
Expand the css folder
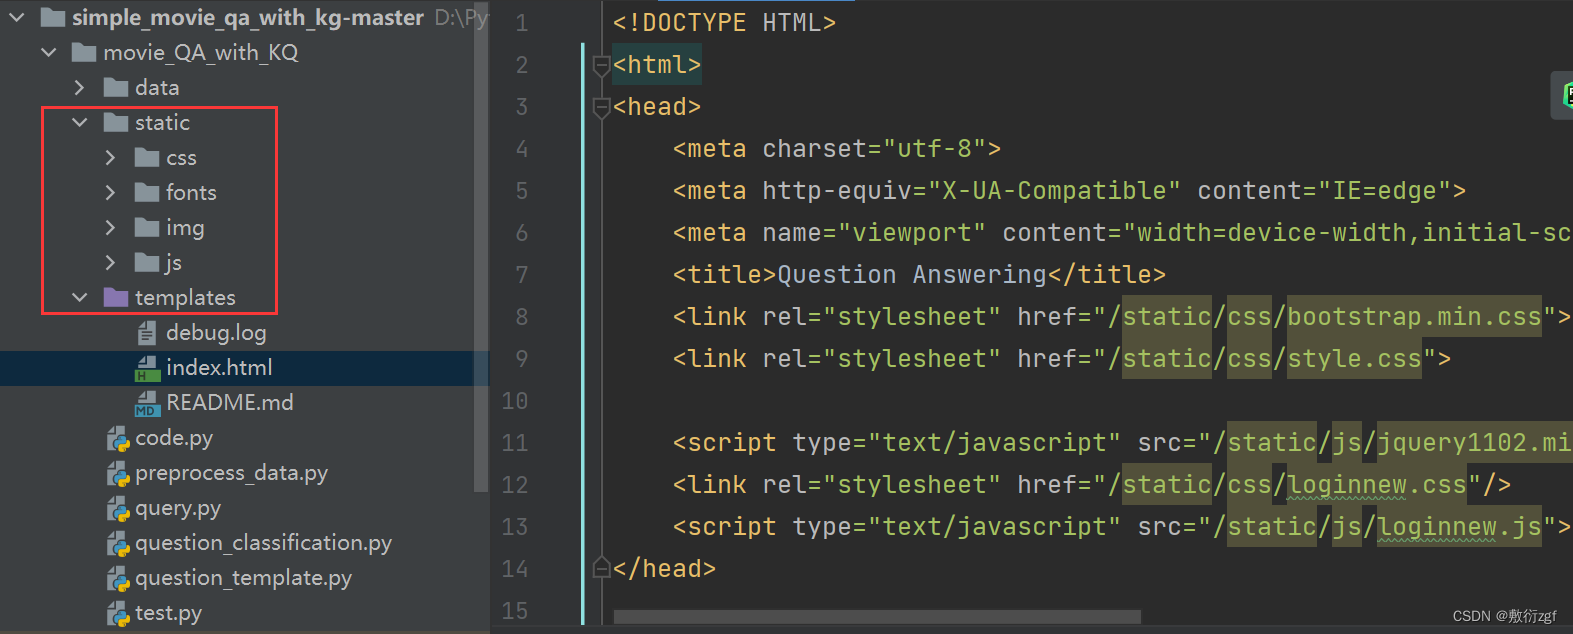pyautogui.click(x=110, y=157)
